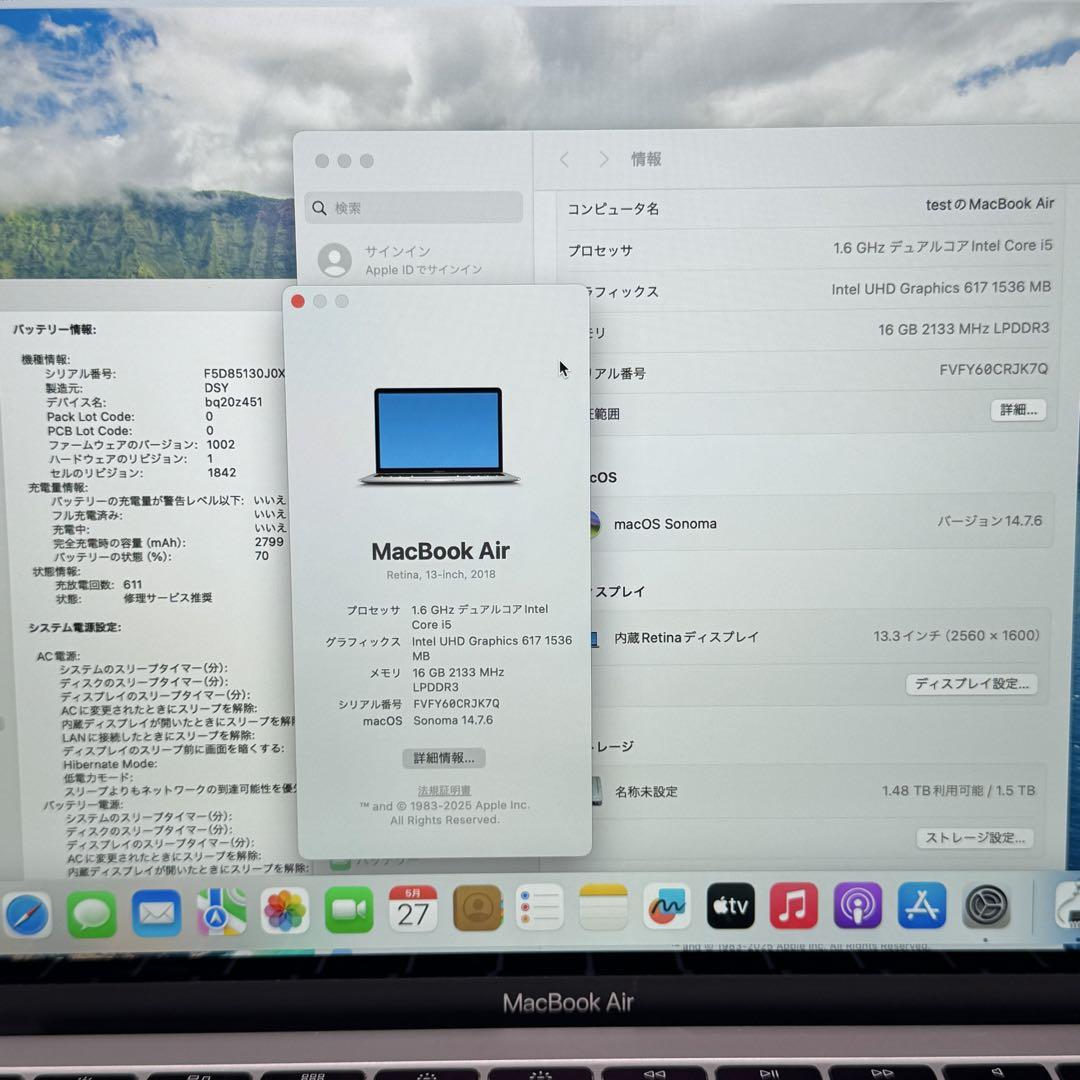Screen dimensions: 1080x1080
Task: Click the 検索 search field in settings
Action: click(x=413, y=207)
